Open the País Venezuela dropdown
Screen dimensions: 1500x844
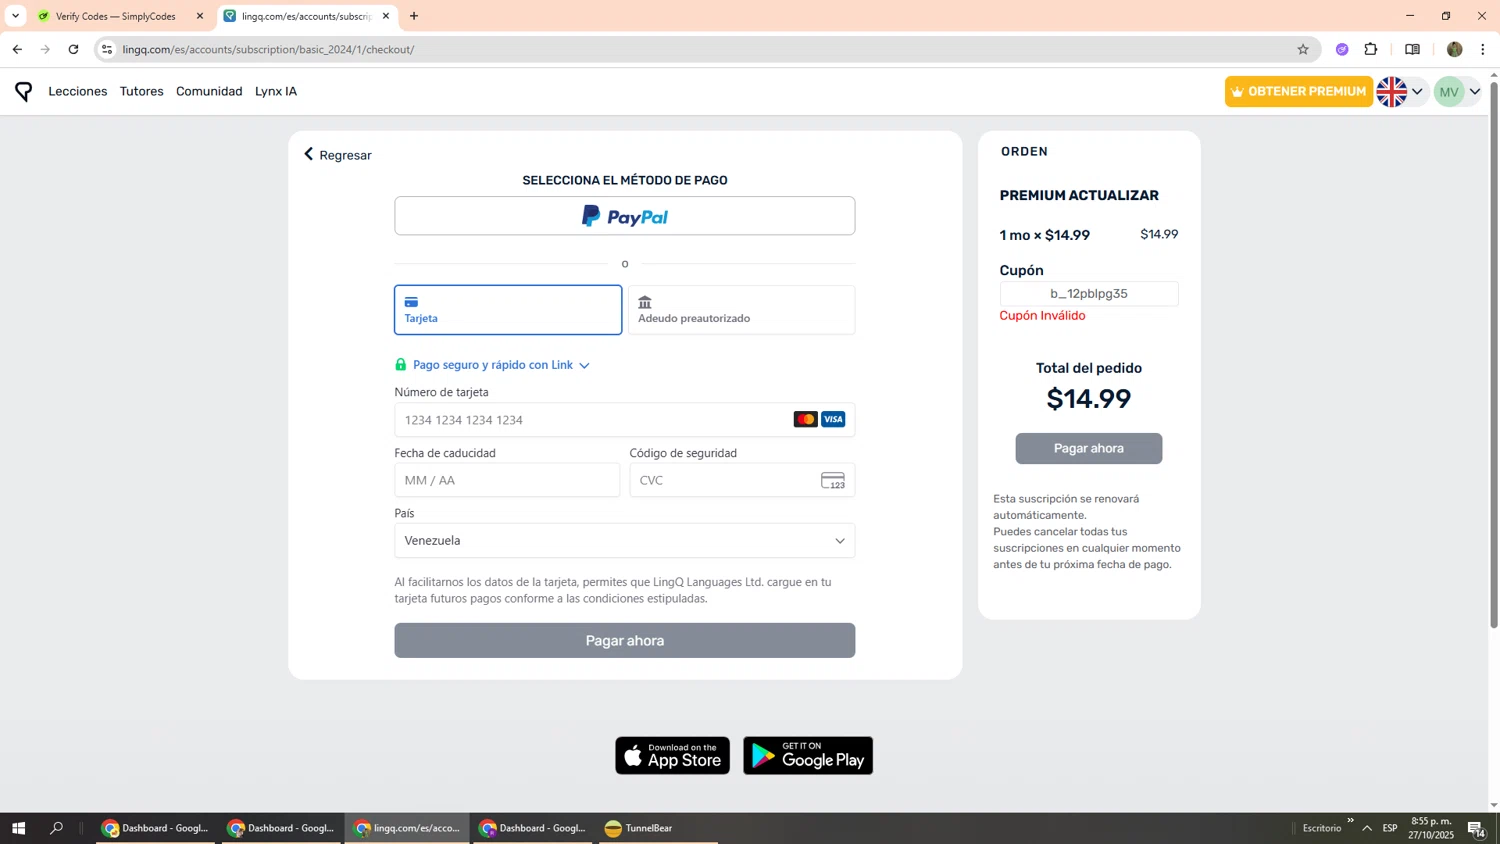click(625, 541)
